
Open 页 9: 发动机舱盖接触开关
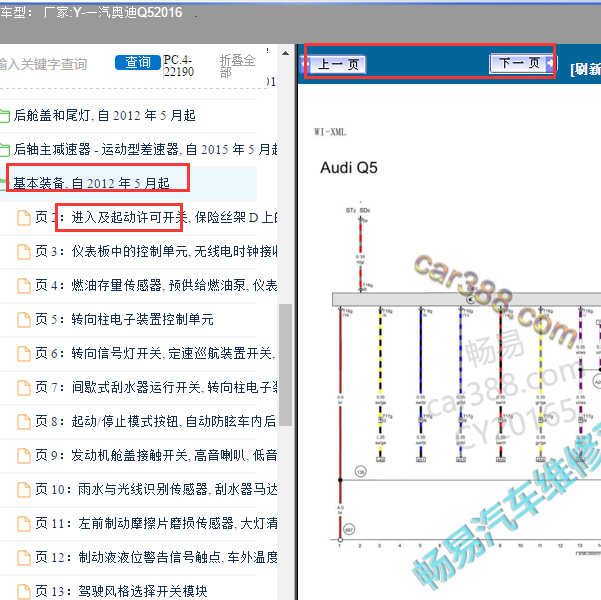point(156,455)
